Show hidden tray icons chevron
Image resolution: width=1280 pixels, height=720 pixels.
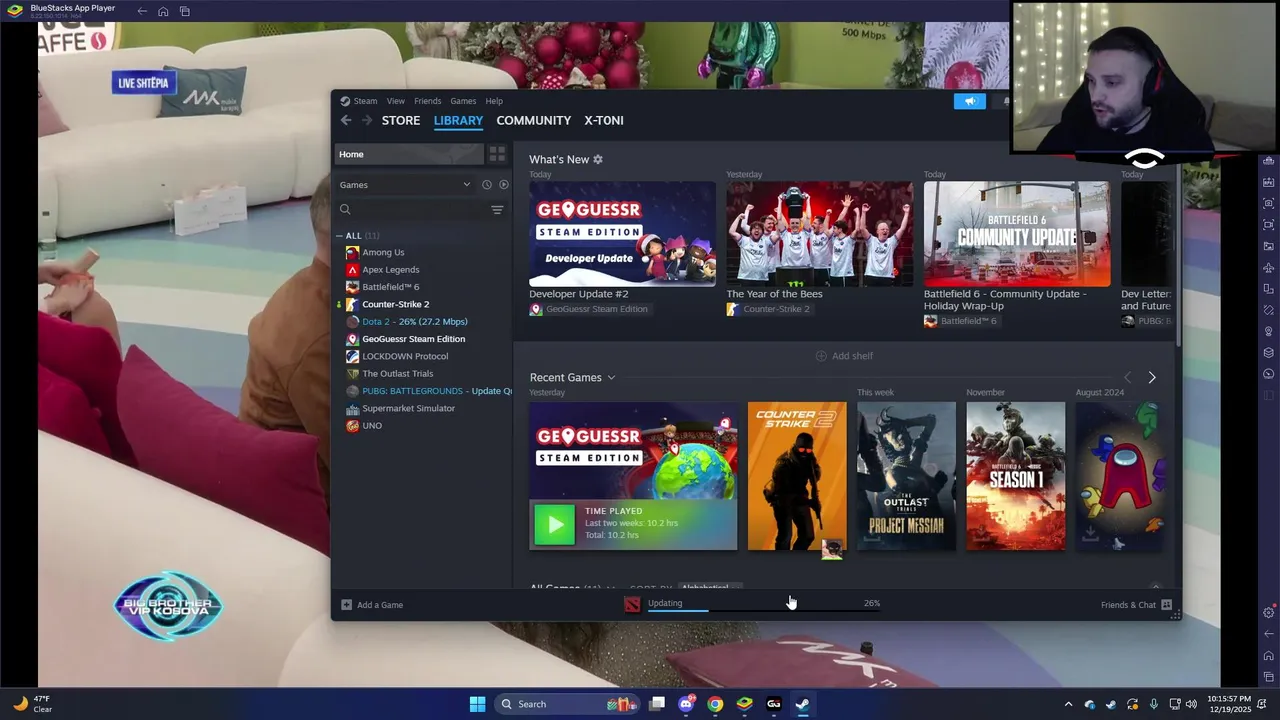(x=1068, y=704)
